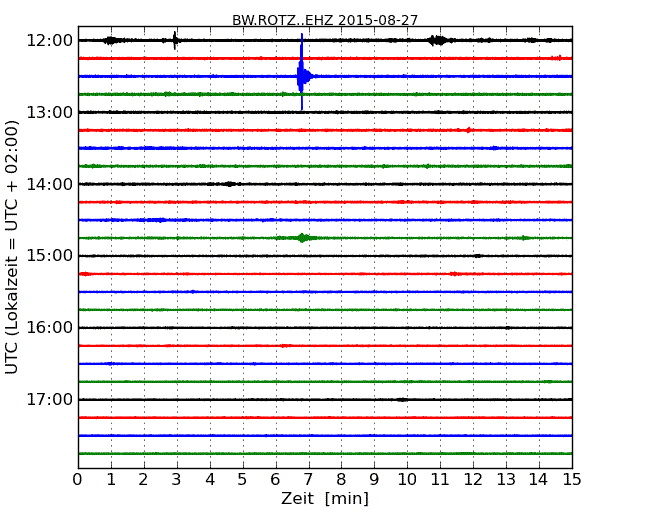Click the x-axis tick label 3
Image resolution: width=650 pixels, height=520 pixels.
[x=177, y=480]
